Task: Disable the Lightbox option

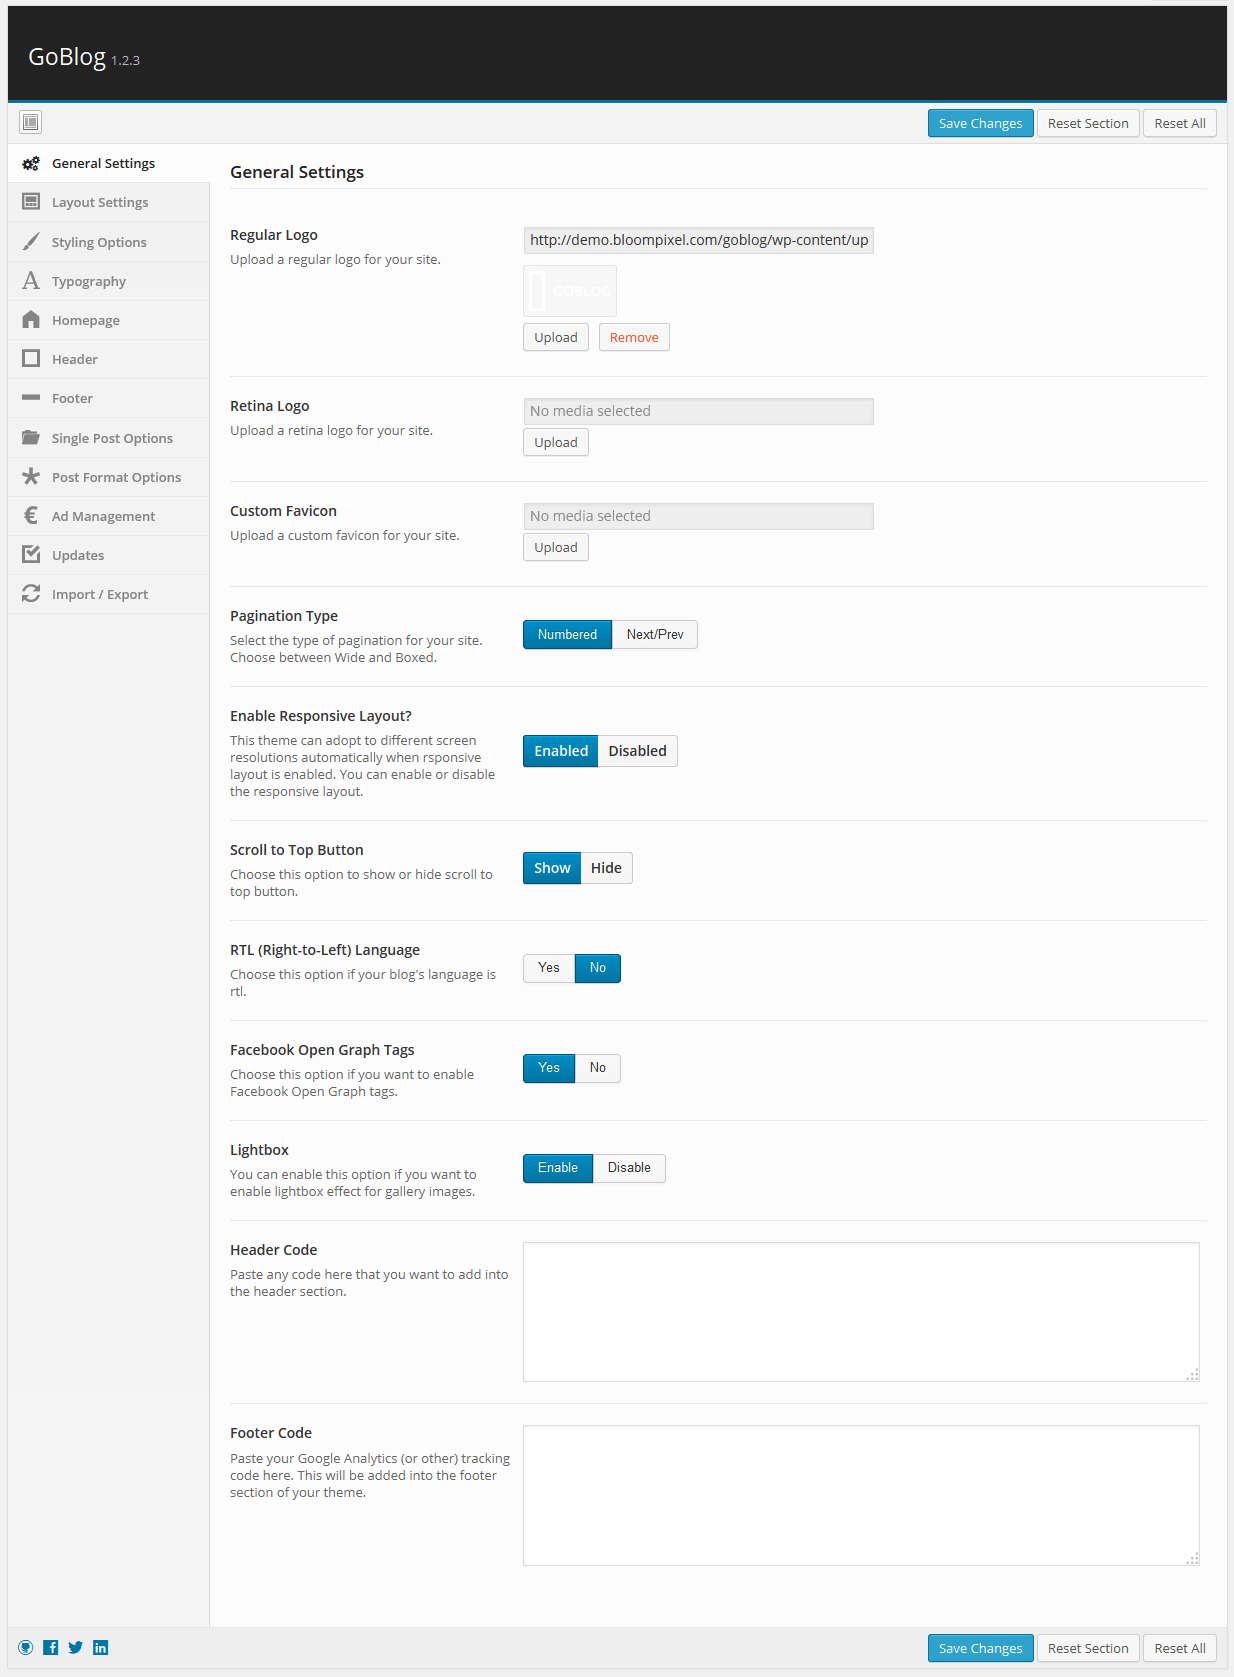Action: tap(629, 1168)
